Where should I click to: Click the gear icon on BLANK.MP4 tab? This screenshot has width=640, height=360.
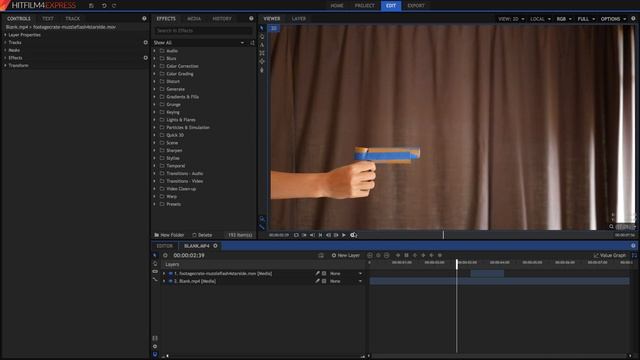point(215,246)
